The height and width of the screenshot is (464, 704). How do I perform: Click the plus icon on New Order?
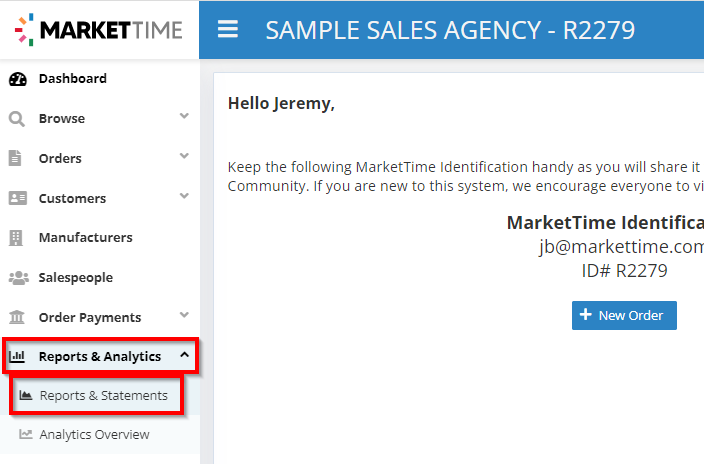(585, 314)
